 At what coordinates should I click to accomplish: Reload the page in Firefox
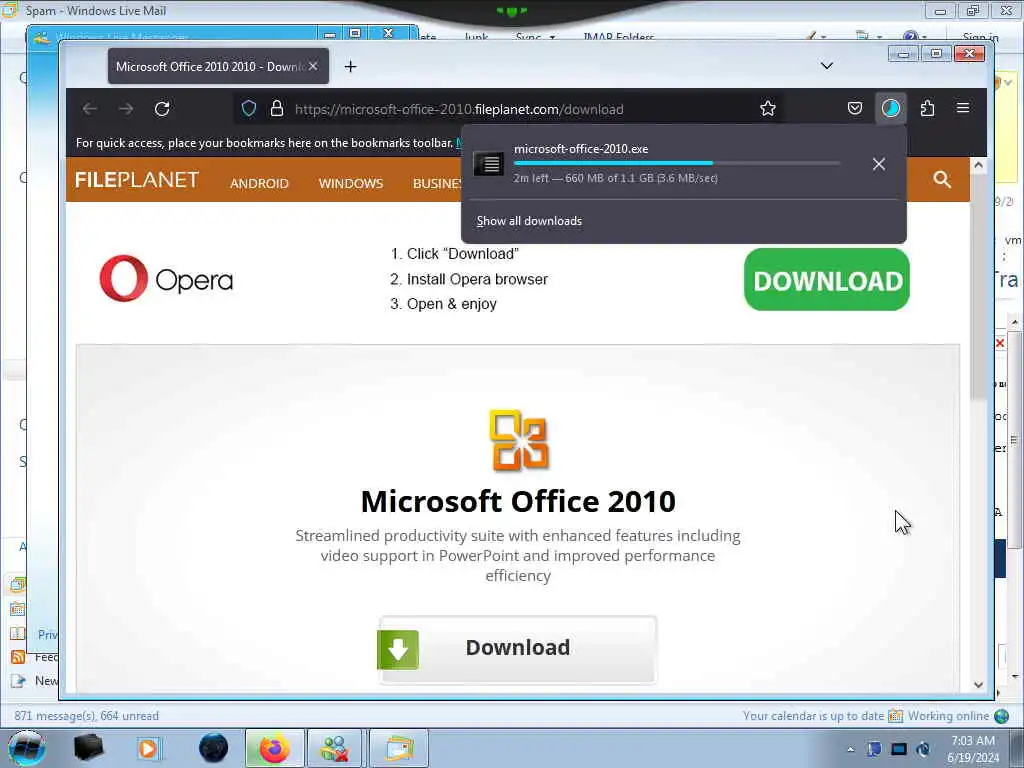[162, 108]
